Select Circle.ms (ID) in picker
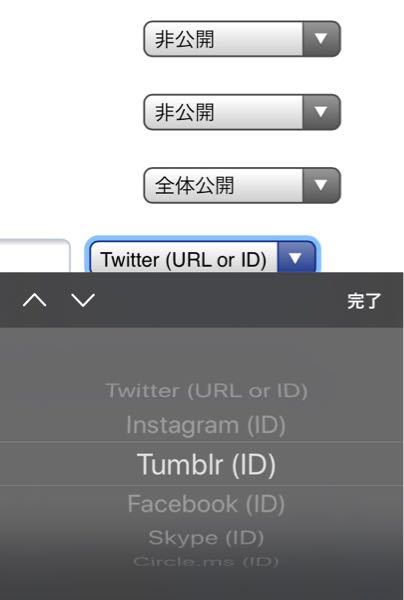 tap(206, 561)
